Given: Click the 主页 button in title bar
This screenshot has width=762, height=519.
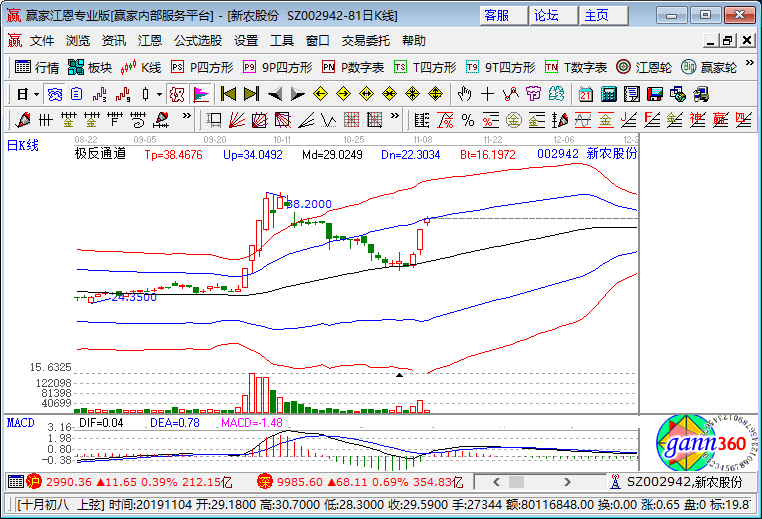Looking at the screenshot, I should pyautogui.click(x=604, y=16).
